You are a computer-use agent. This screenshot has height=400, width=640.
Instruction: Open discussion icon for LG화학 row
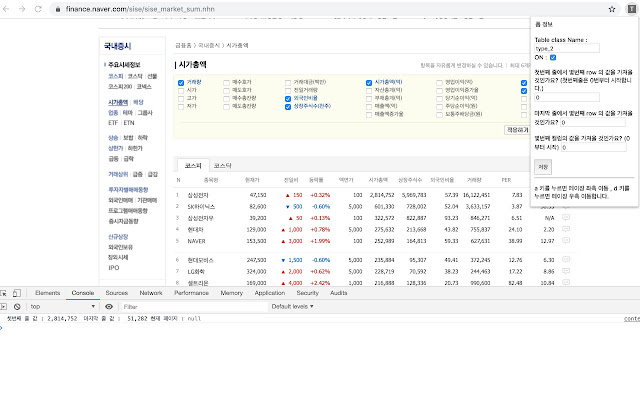pos(566,271)
